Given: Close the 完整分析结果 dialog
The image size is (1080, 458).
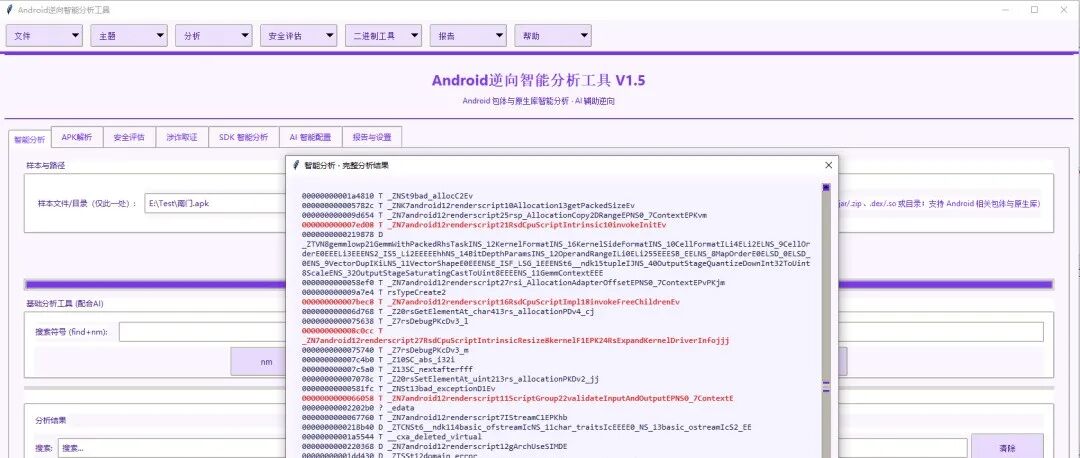Looking at the screenshot, I should pos(829,165).
